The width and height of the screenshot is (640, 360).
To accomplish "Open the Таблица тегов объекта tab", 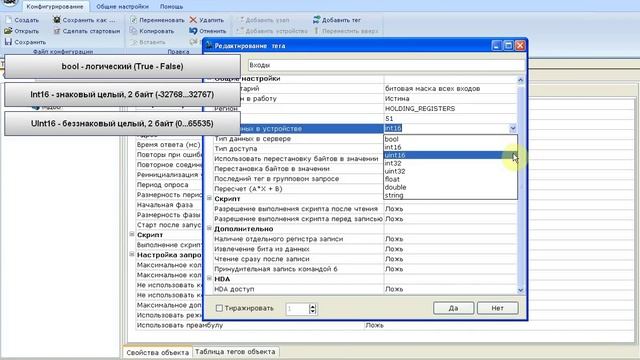I will (235, 351).
